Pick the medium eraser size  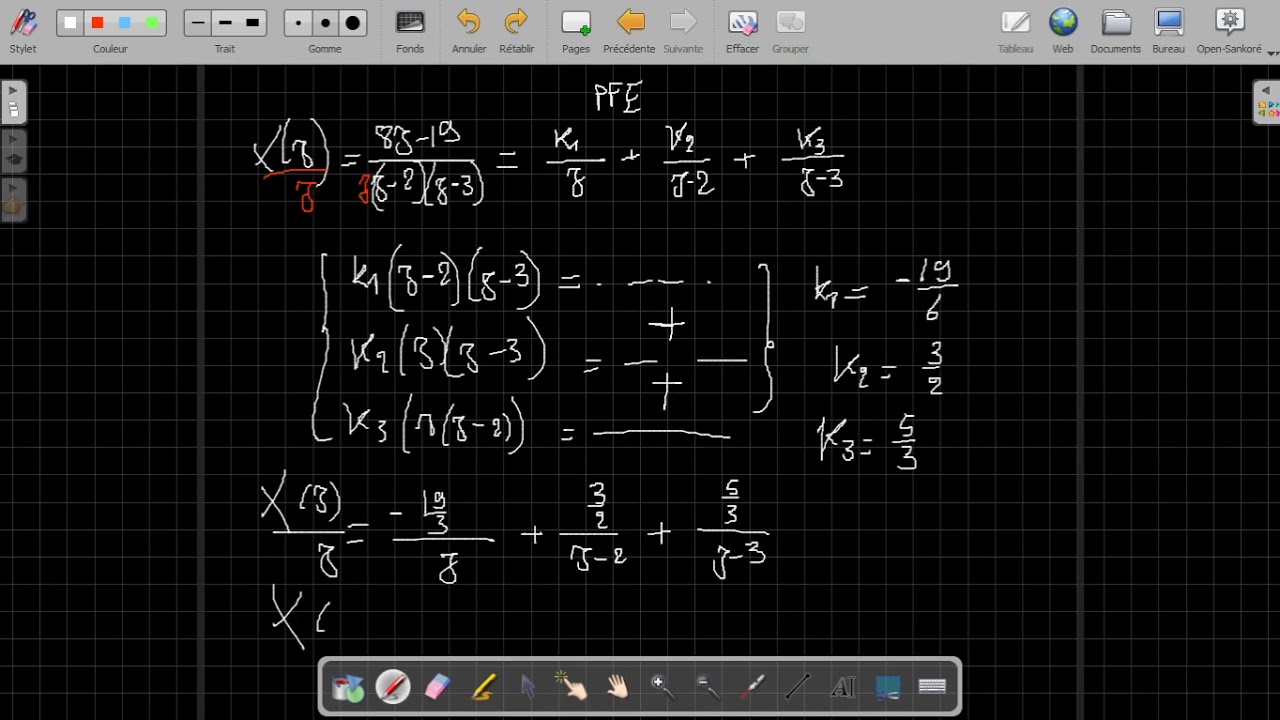(x=325, y=23)
